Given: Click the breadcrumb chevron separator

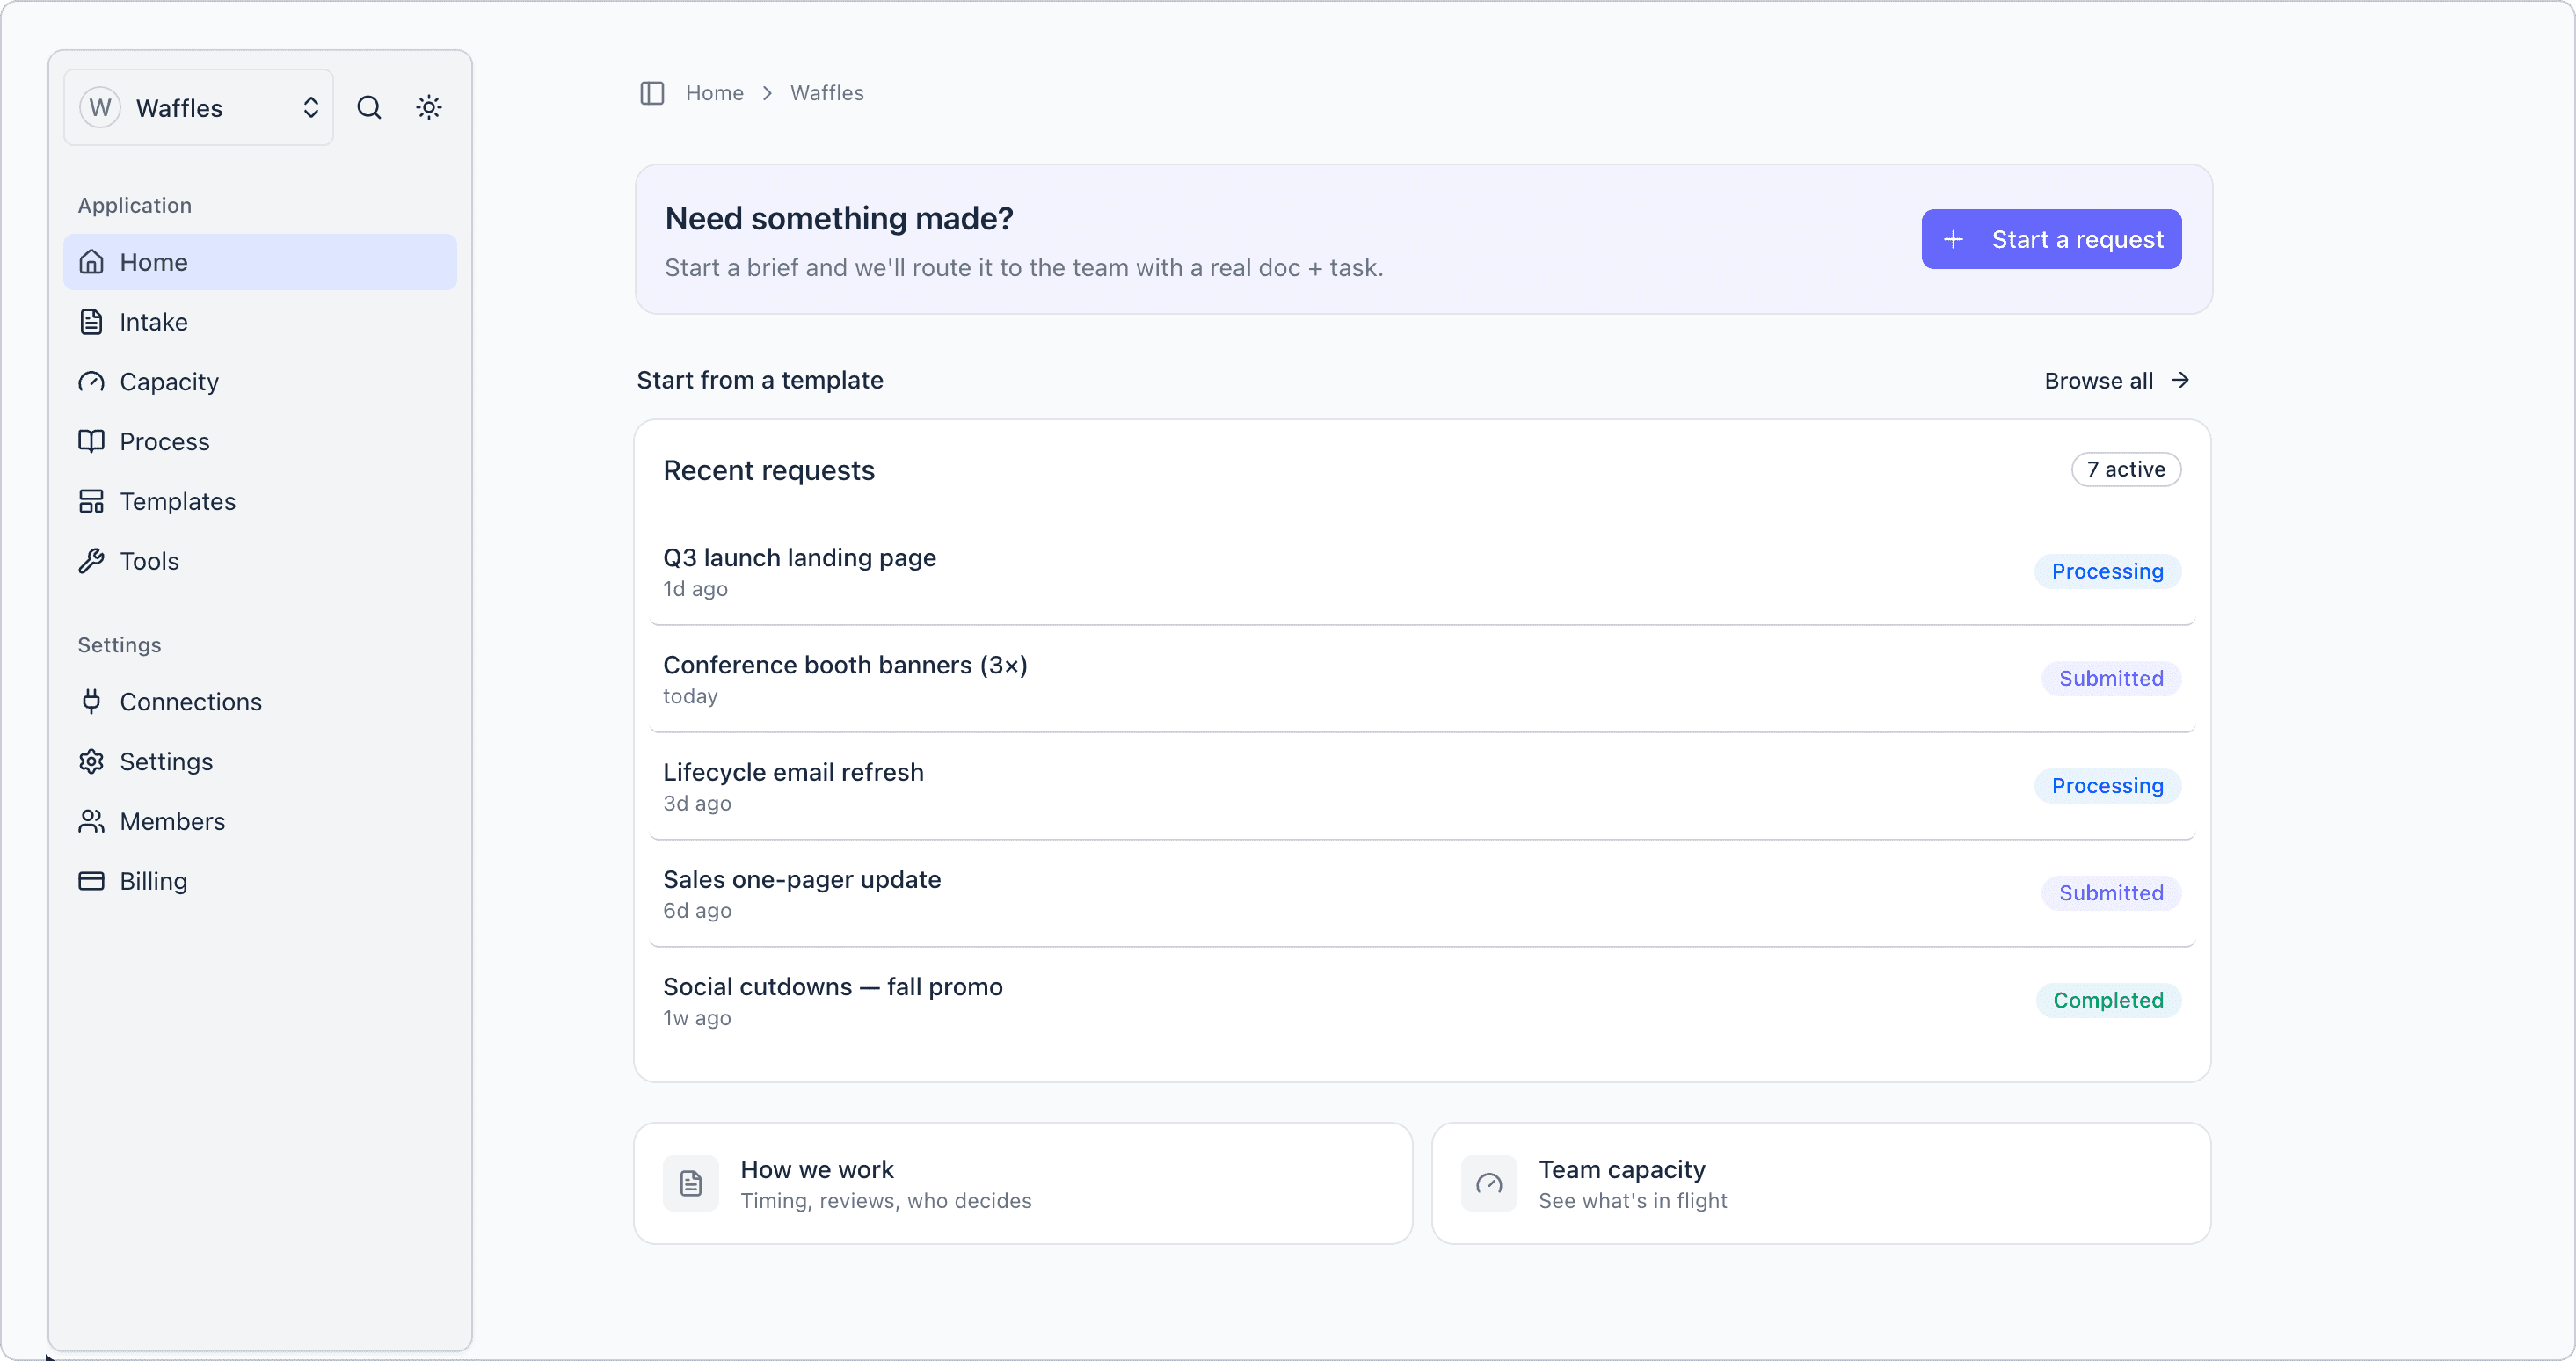Looking at the screenshot, I should [x=767, y=93].
